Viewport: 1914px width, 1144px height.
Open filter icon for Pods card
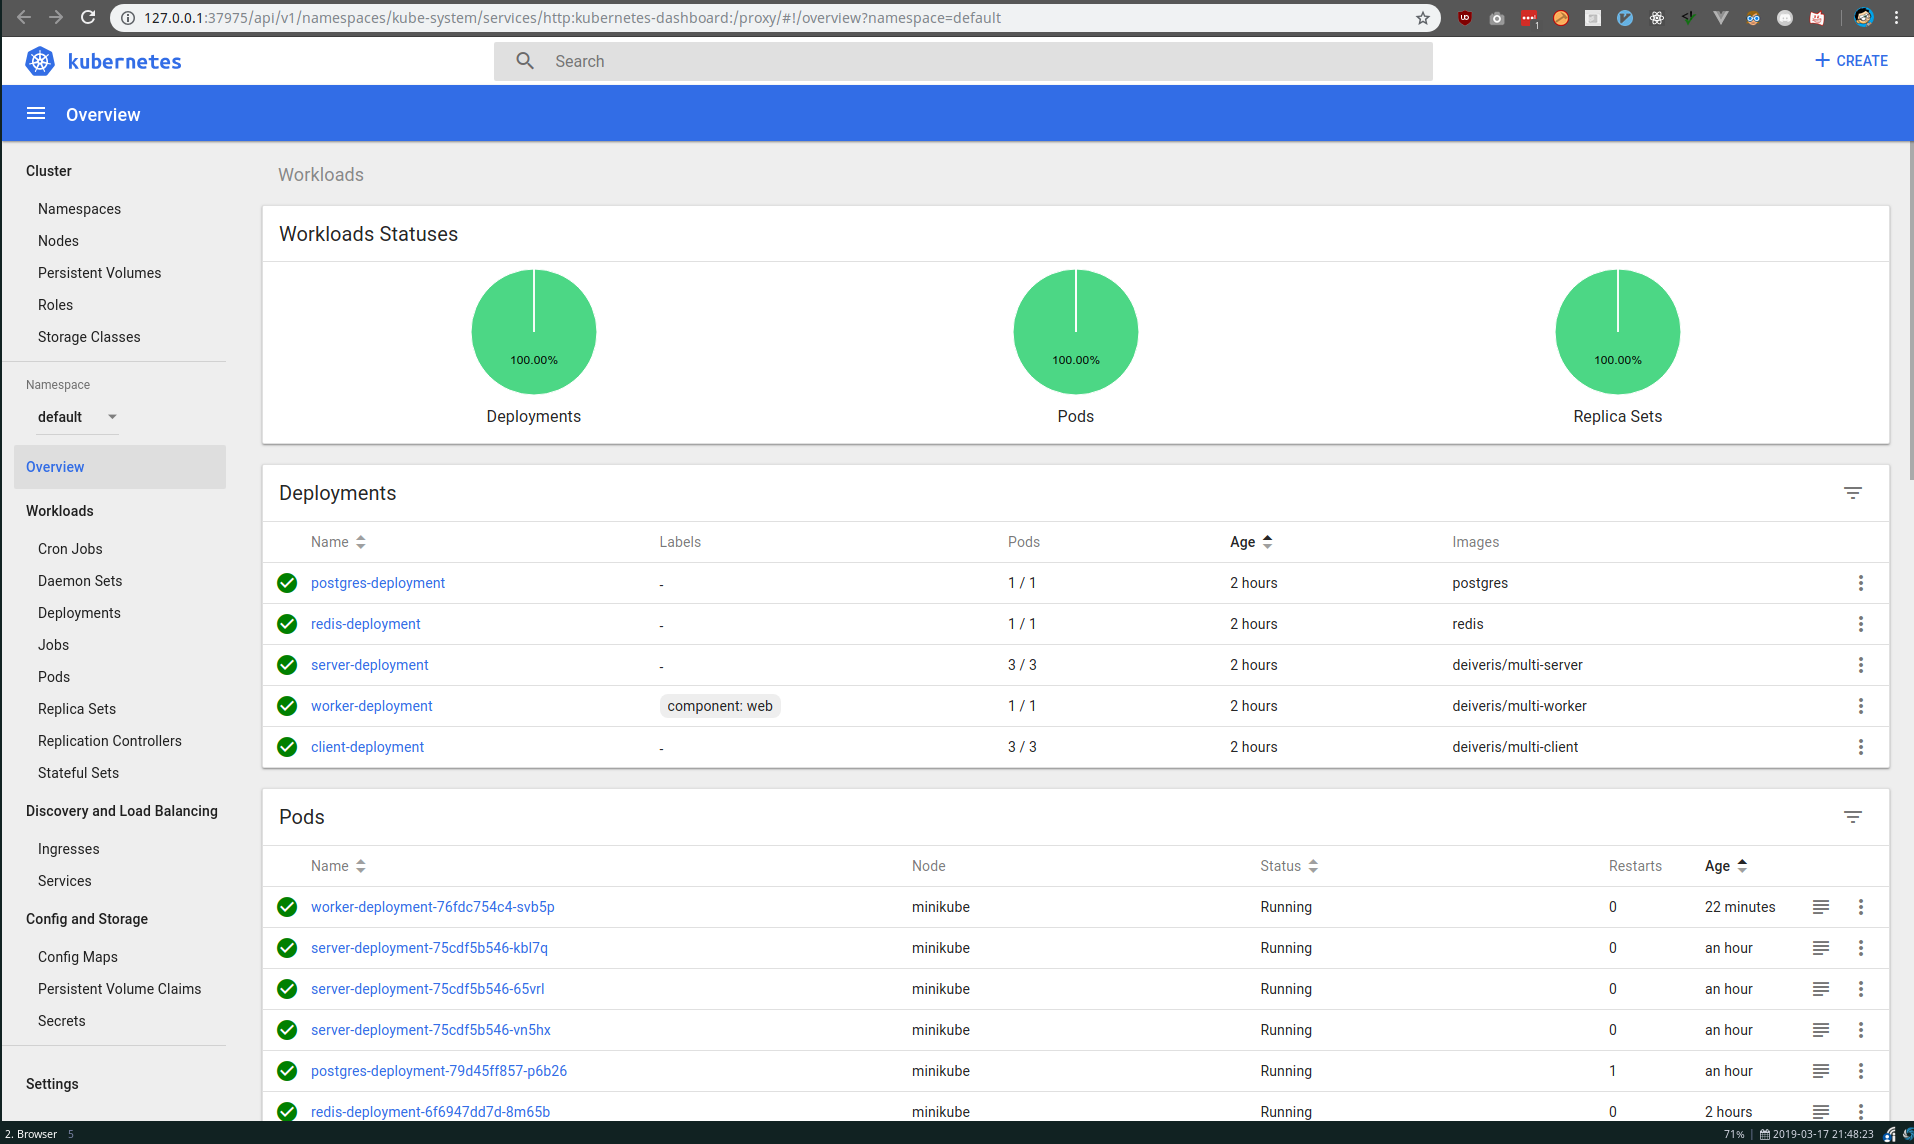tap(1853, 817)
